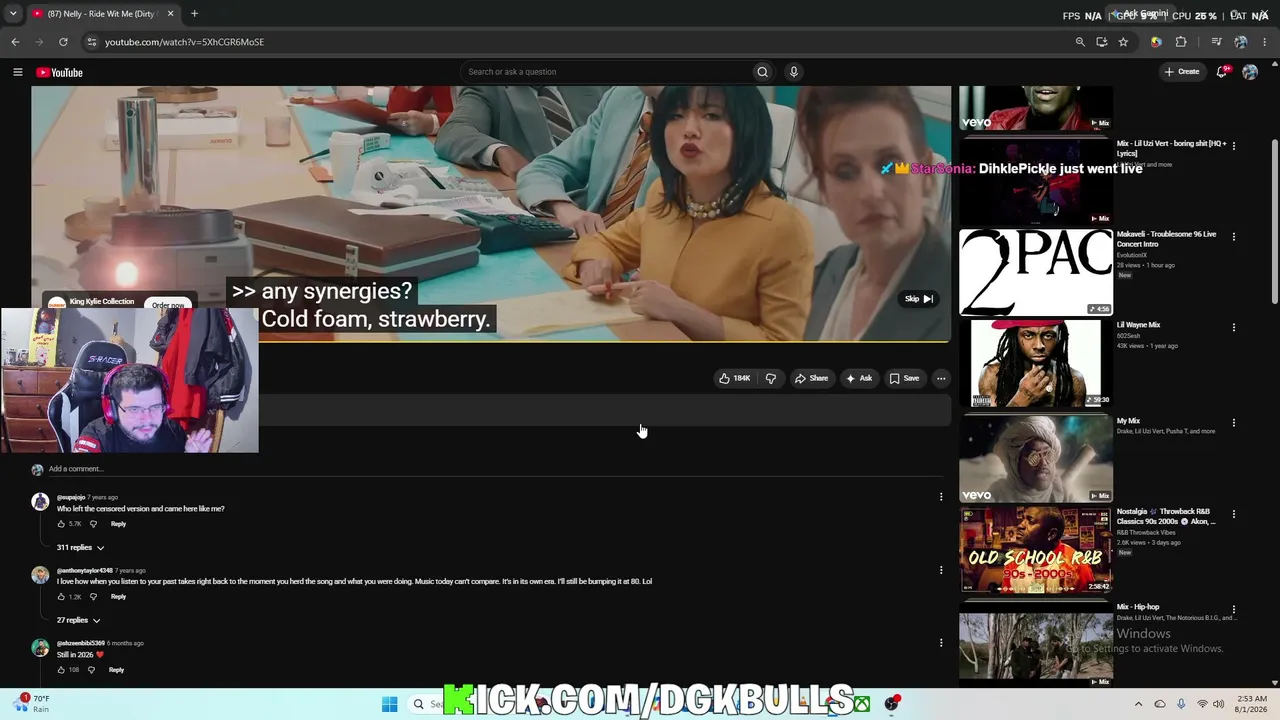Open menu for Makaveli Troublesome 96 video

pyautogui.click(x=1234, y=237)
